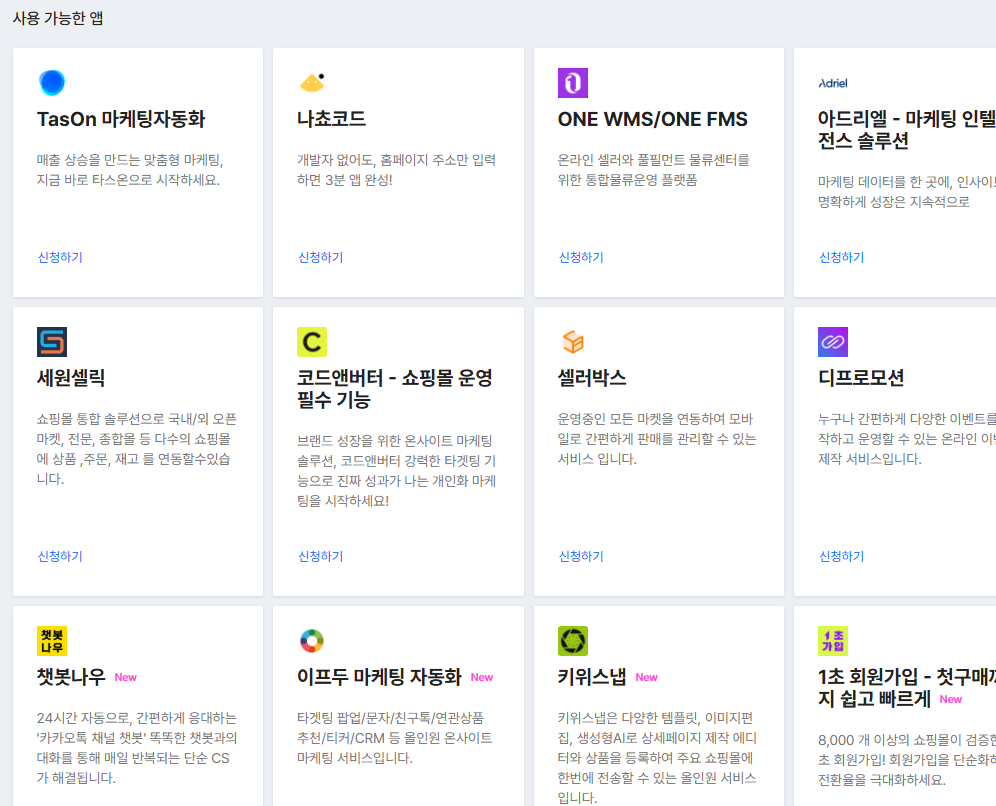The width and height of the screenshot is (996, 806).
Task: Apply for ONE WMS/ONE FMS via 신청하기
Action: click(581, 257)
